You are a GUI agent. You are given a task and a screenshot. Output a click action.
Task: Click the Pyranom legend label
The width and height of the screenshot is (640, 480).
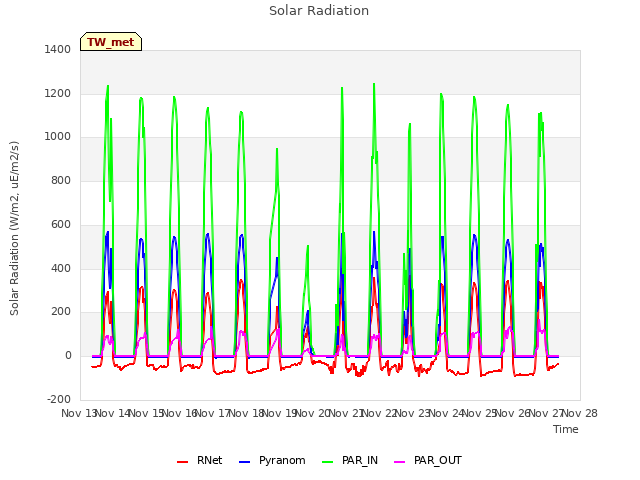pyautogui.click(x=282, y=460)
